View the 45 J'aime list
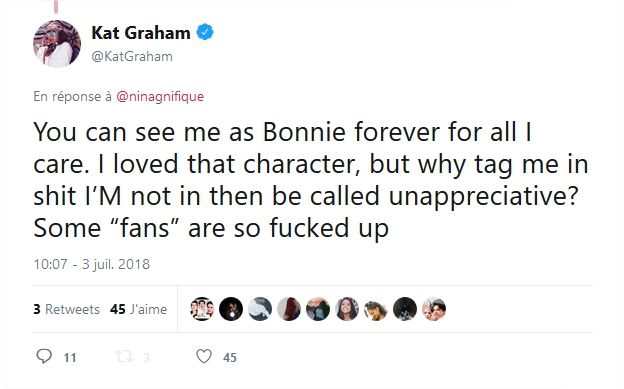624x389 pixels. pos(138,309)
